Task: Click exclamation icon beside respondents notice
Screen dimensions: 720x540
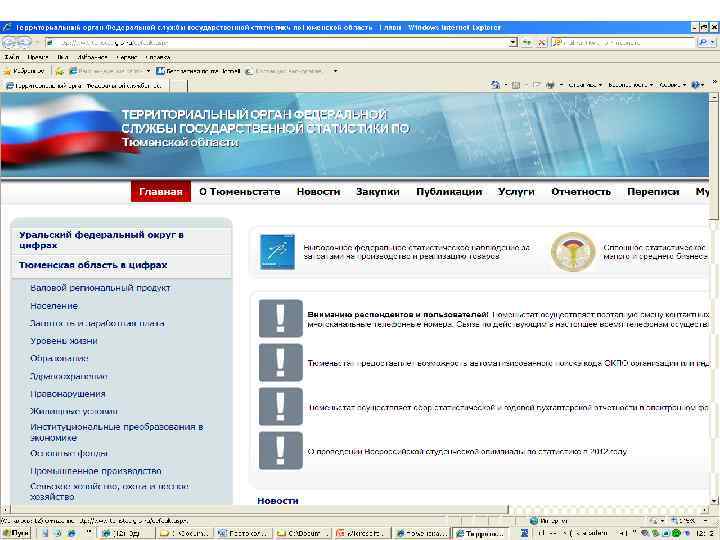Action: pos(281,319)
